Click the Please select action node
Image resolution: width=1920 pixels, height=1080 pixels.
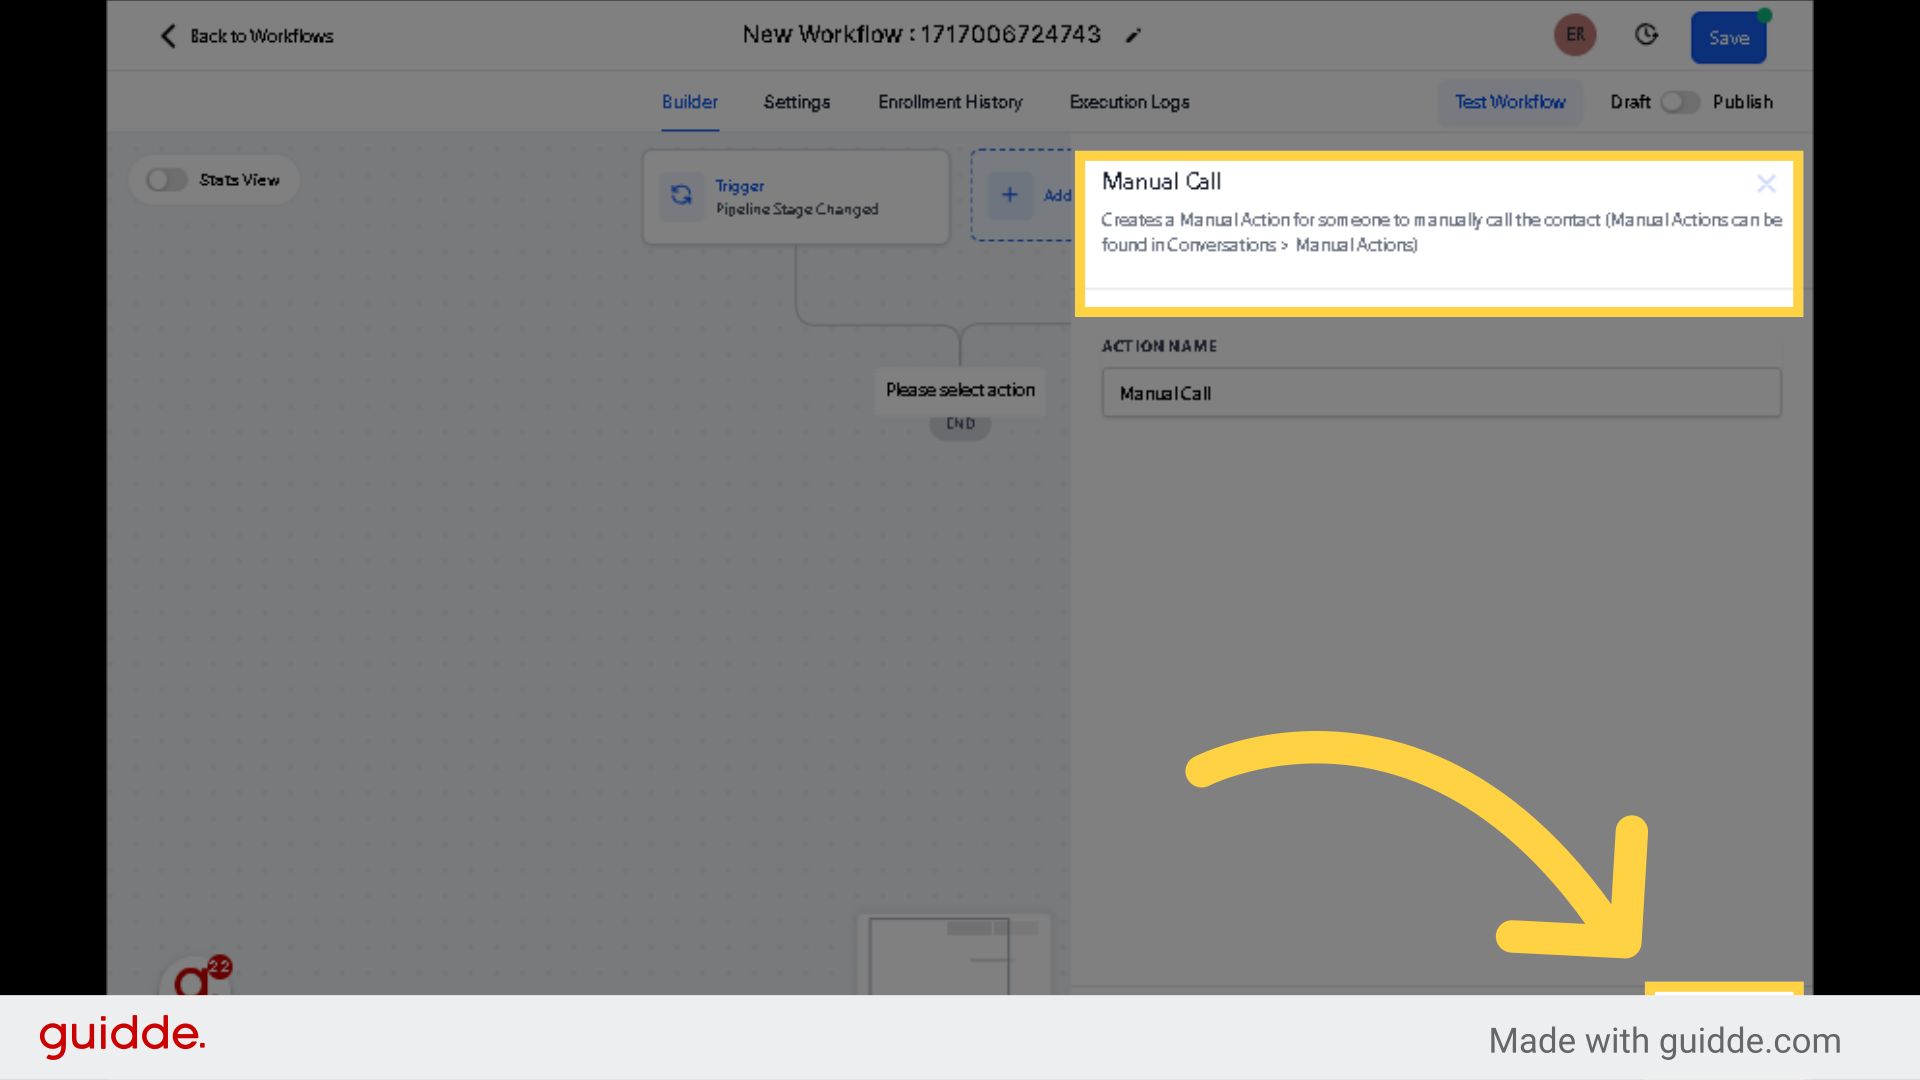click(x=960, y=390)
